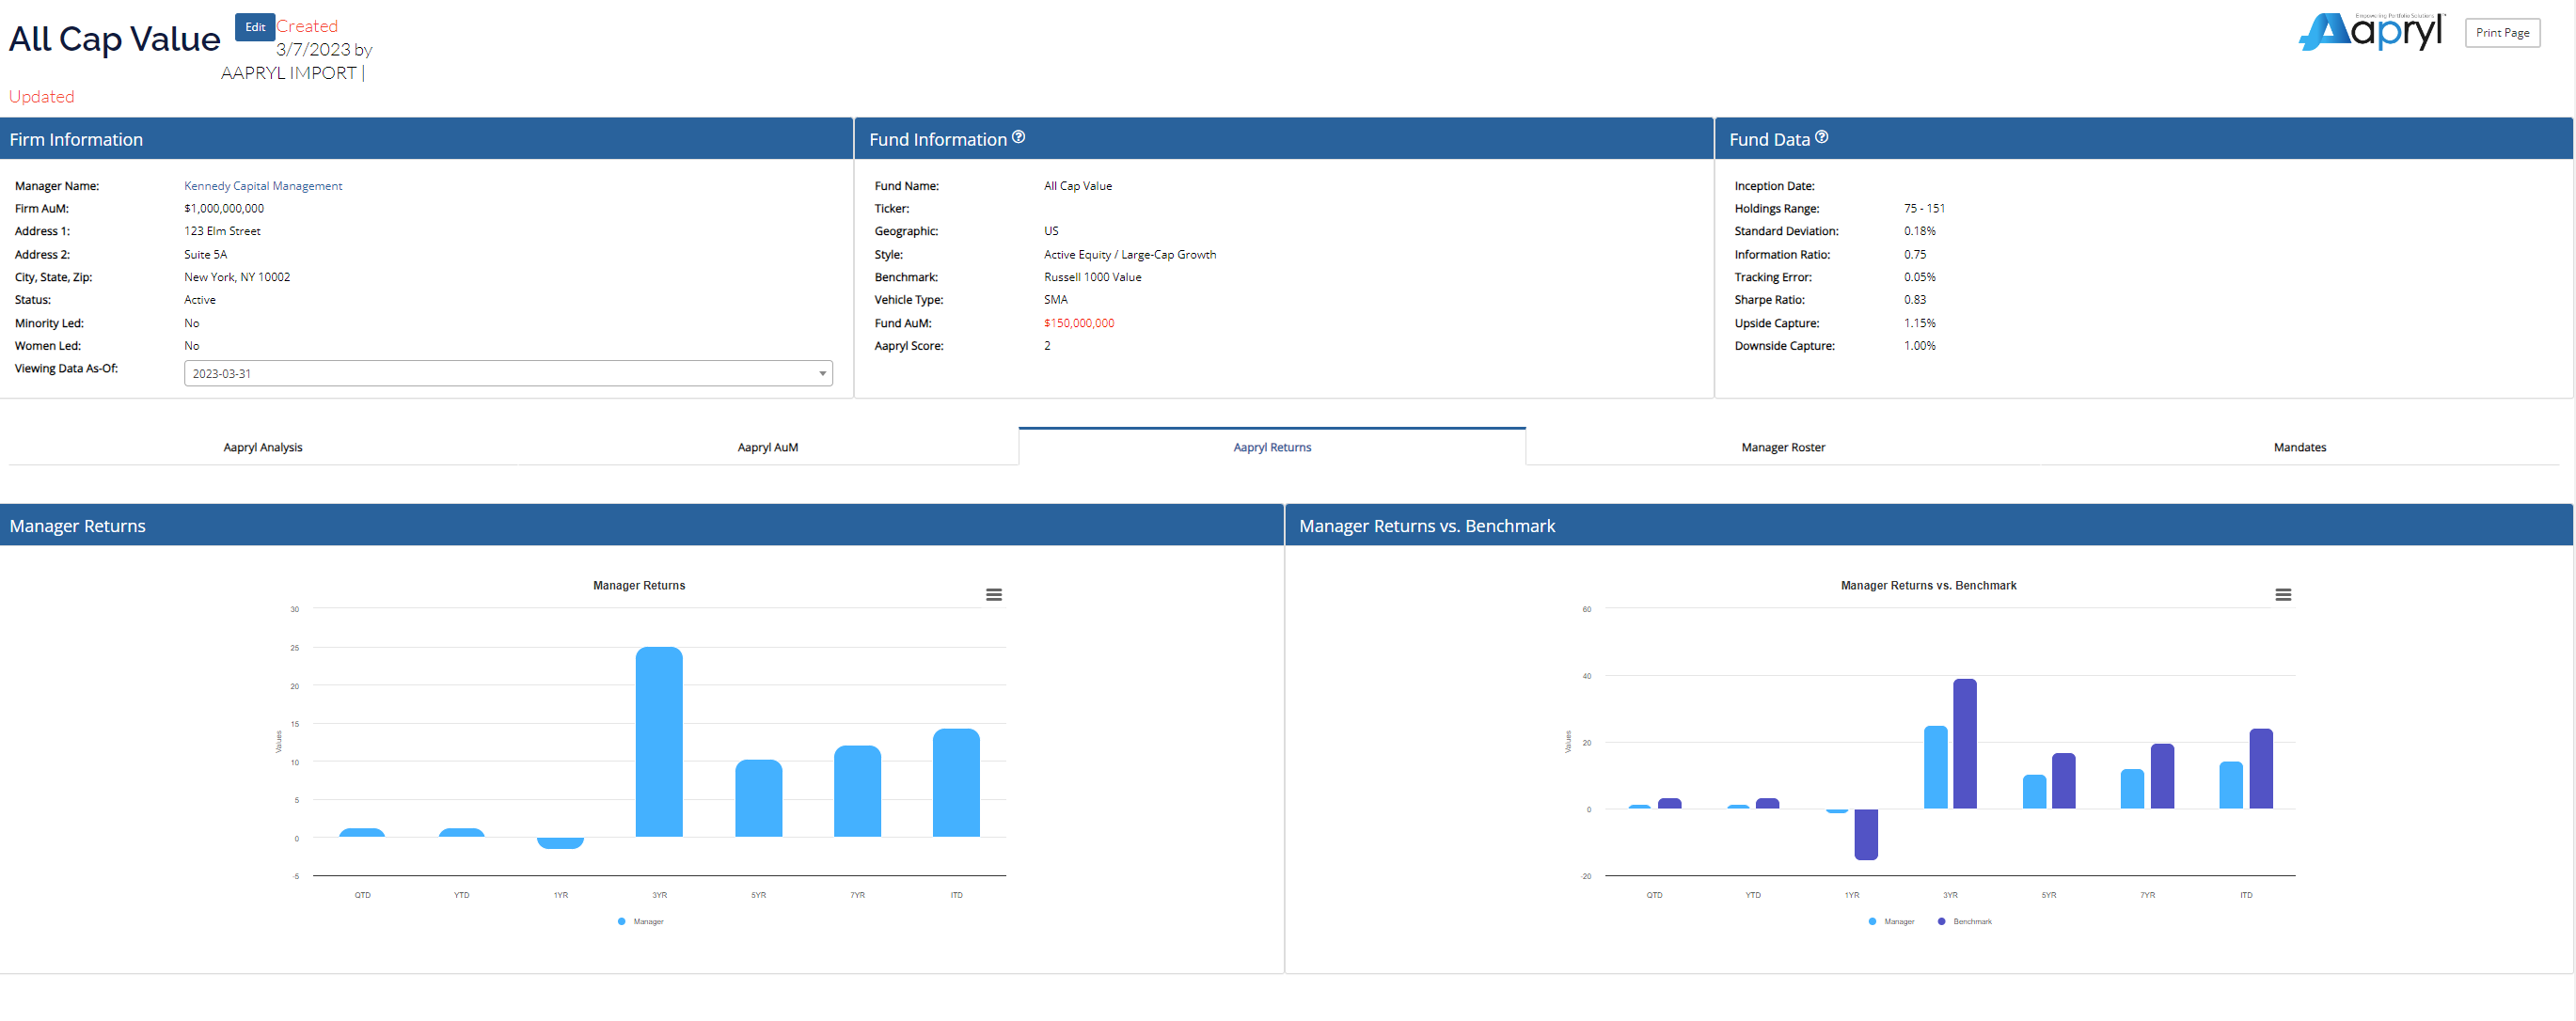Click Tracking Error value 0.05%

pos(1920,277)
